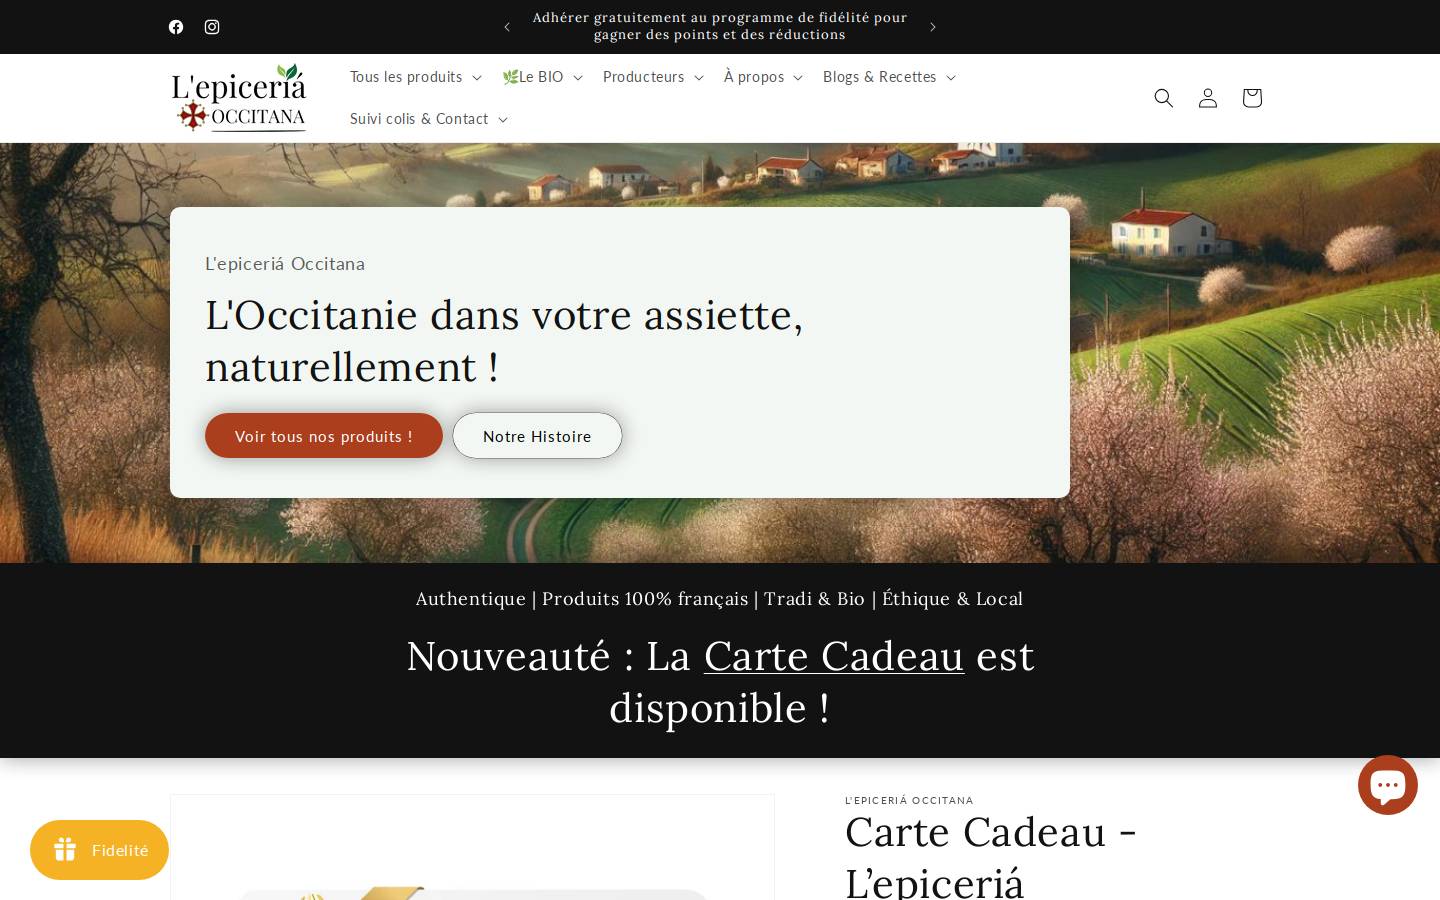
Task: Open the search magnifier icon
Action: [1164, 98]
